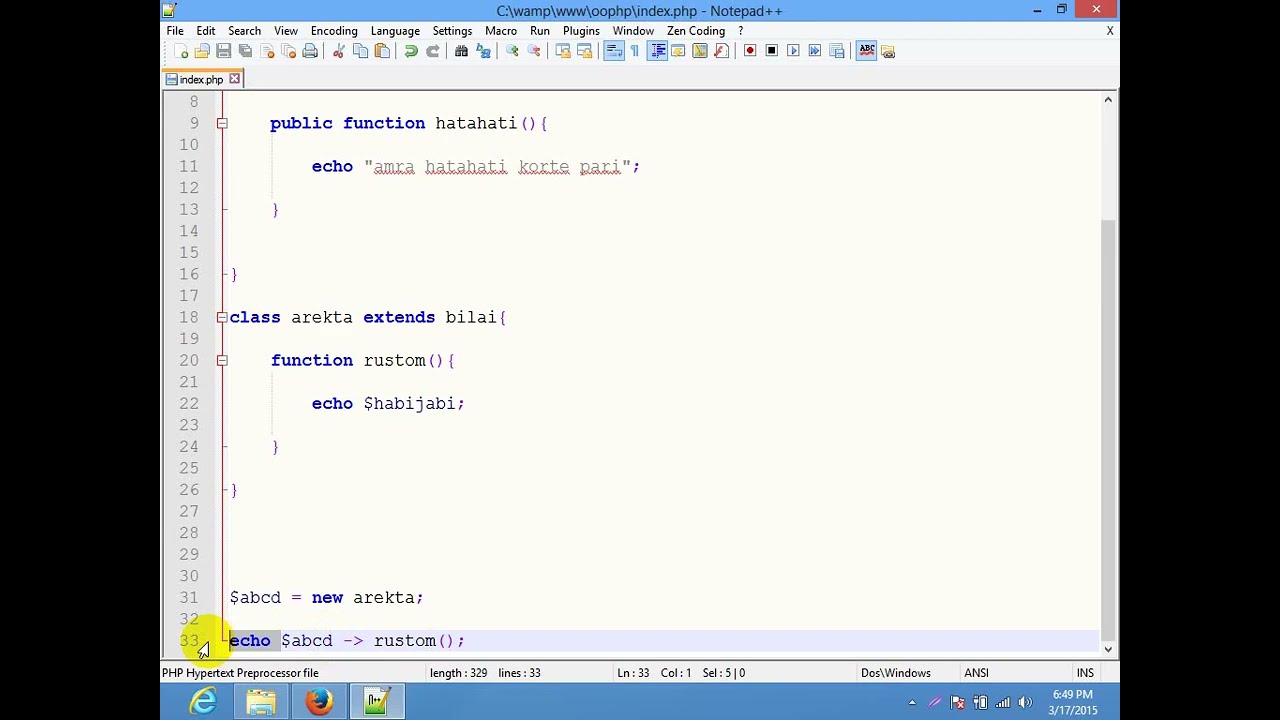The height and width of the screenshot is (720, 1280).
Task: Open File Explorer from taskbar
Action: [261, 702]
